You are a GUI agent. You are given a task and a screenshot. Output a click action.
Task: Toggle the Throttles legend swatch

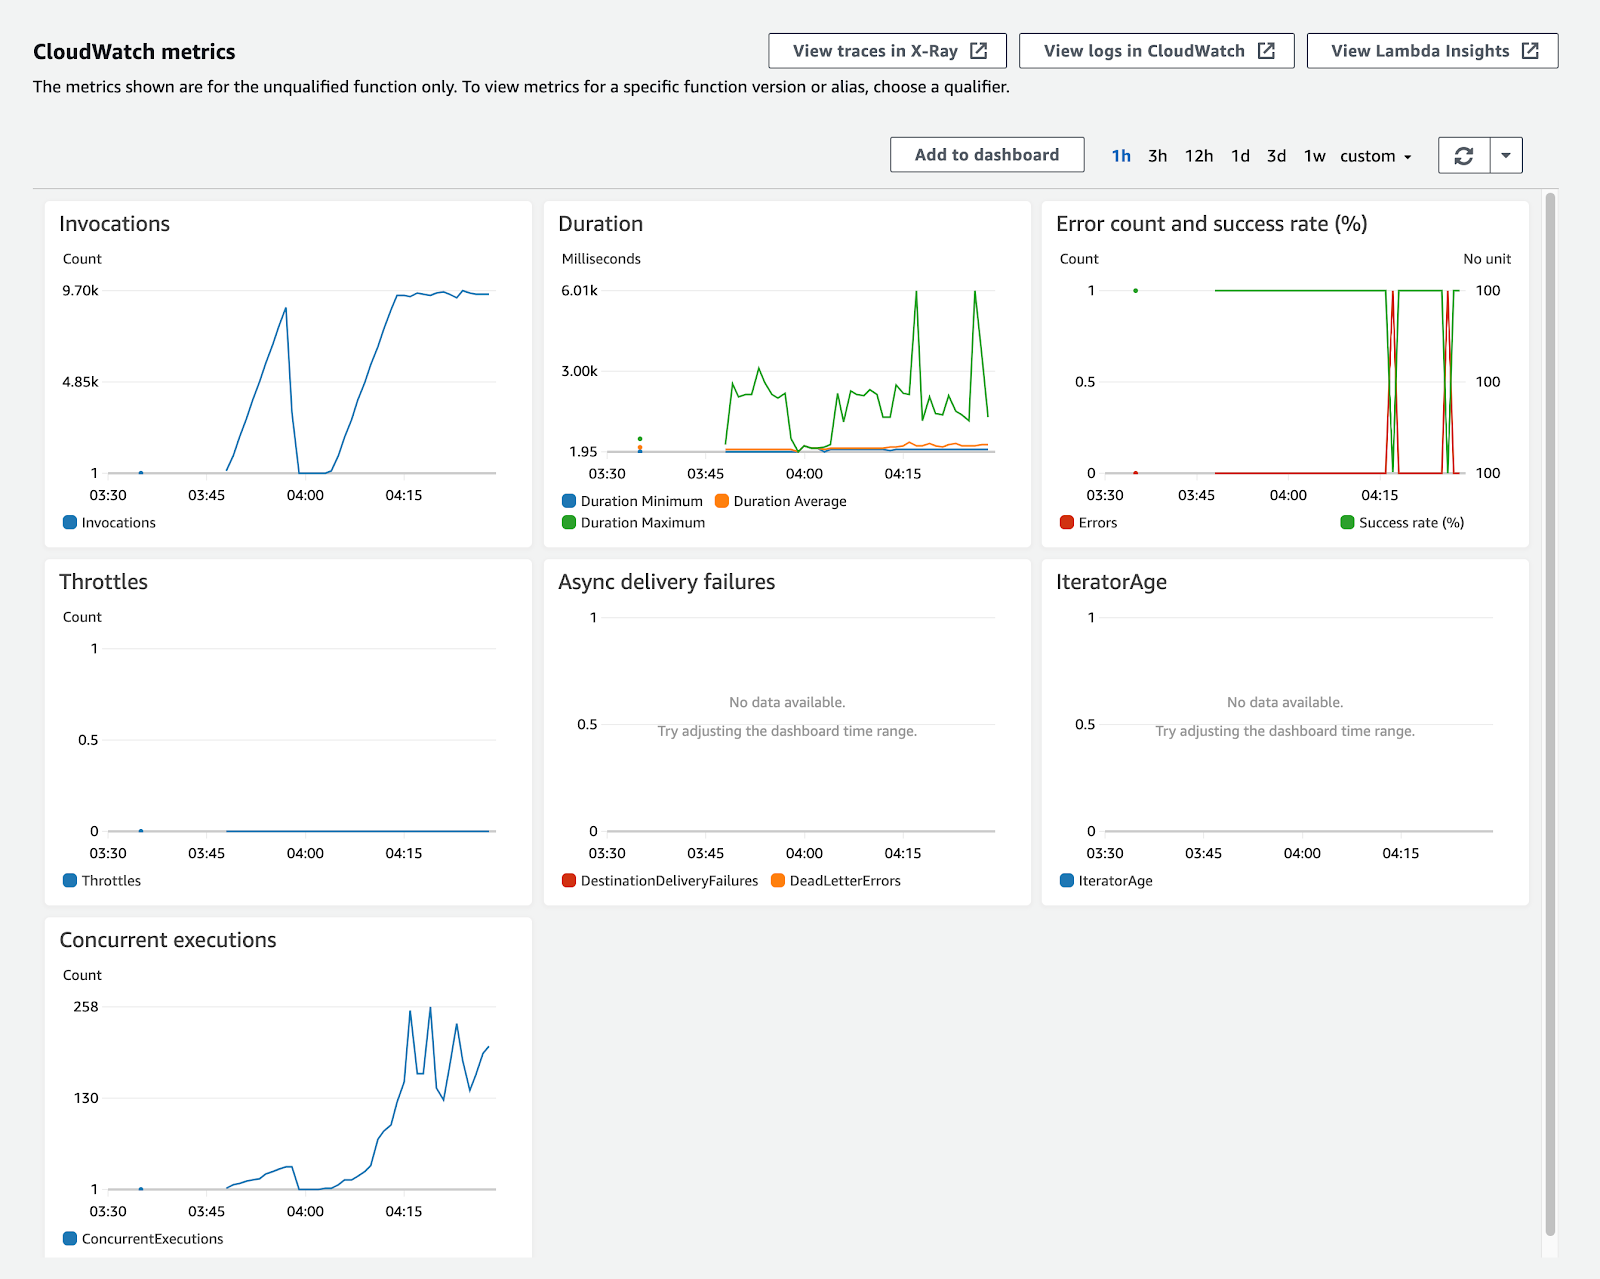pos(70,880)
